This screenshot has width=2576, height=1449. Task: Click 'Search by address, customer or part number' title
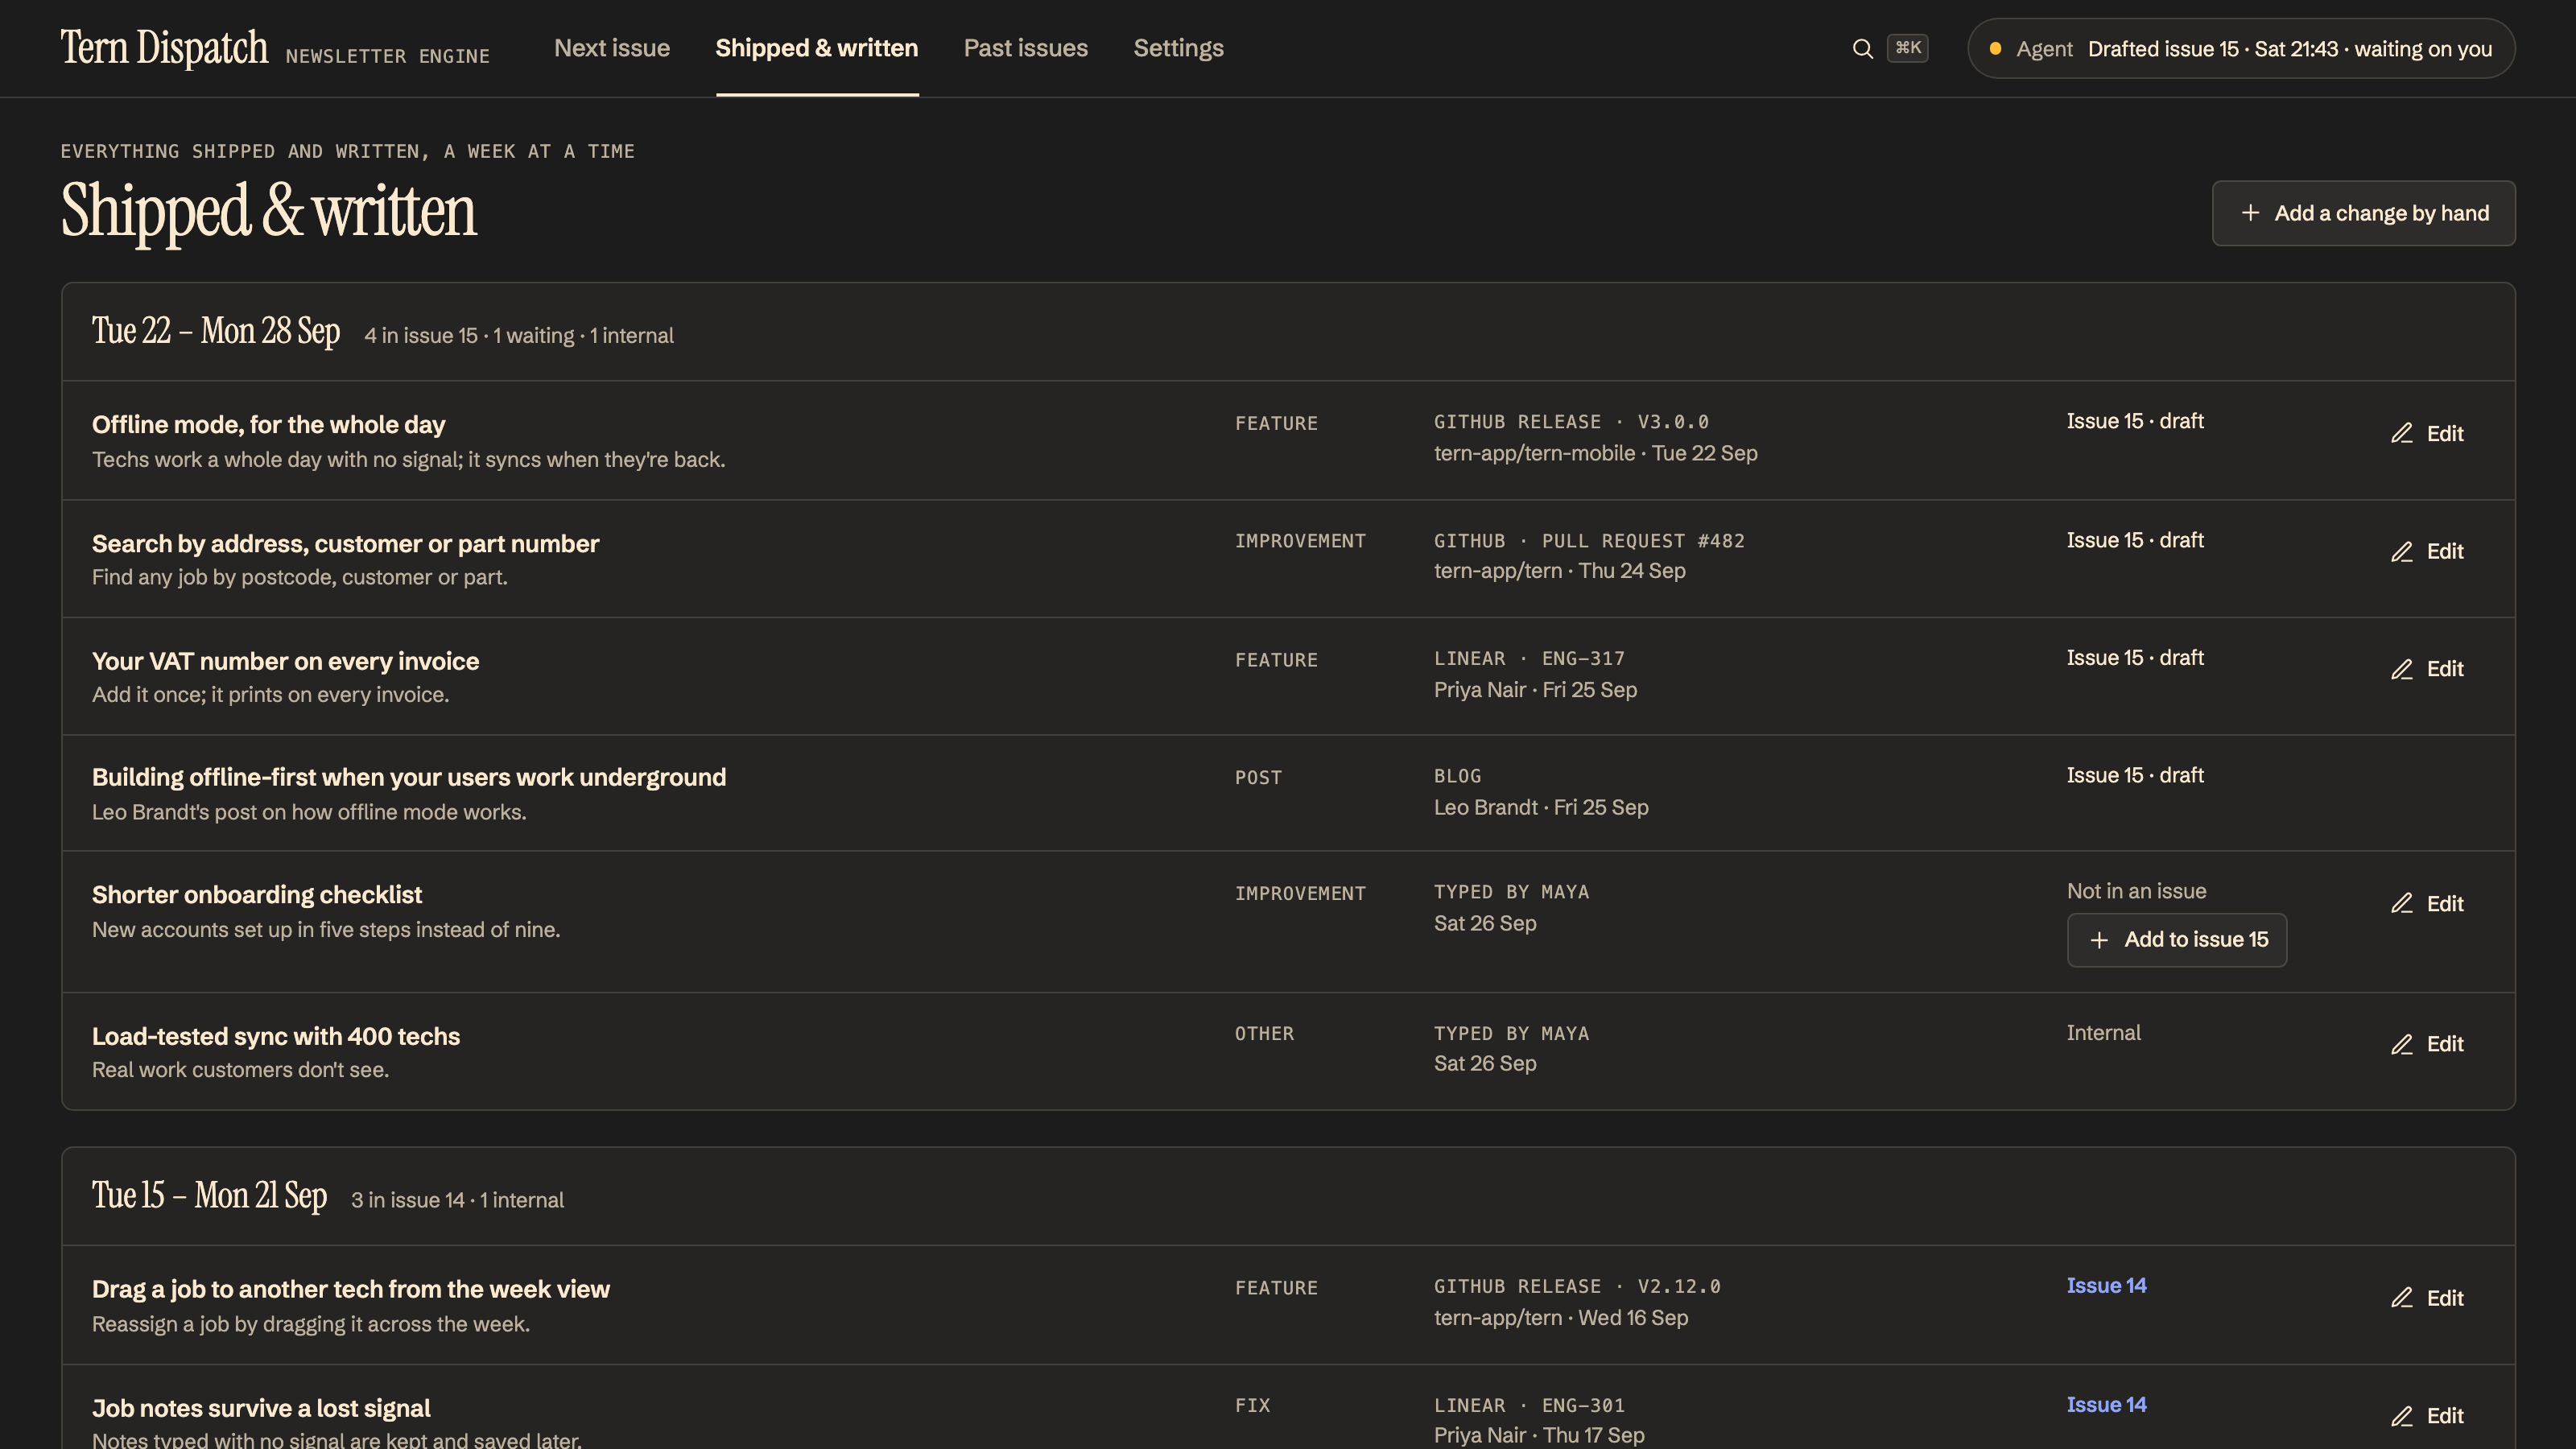(x=345, y=544)
